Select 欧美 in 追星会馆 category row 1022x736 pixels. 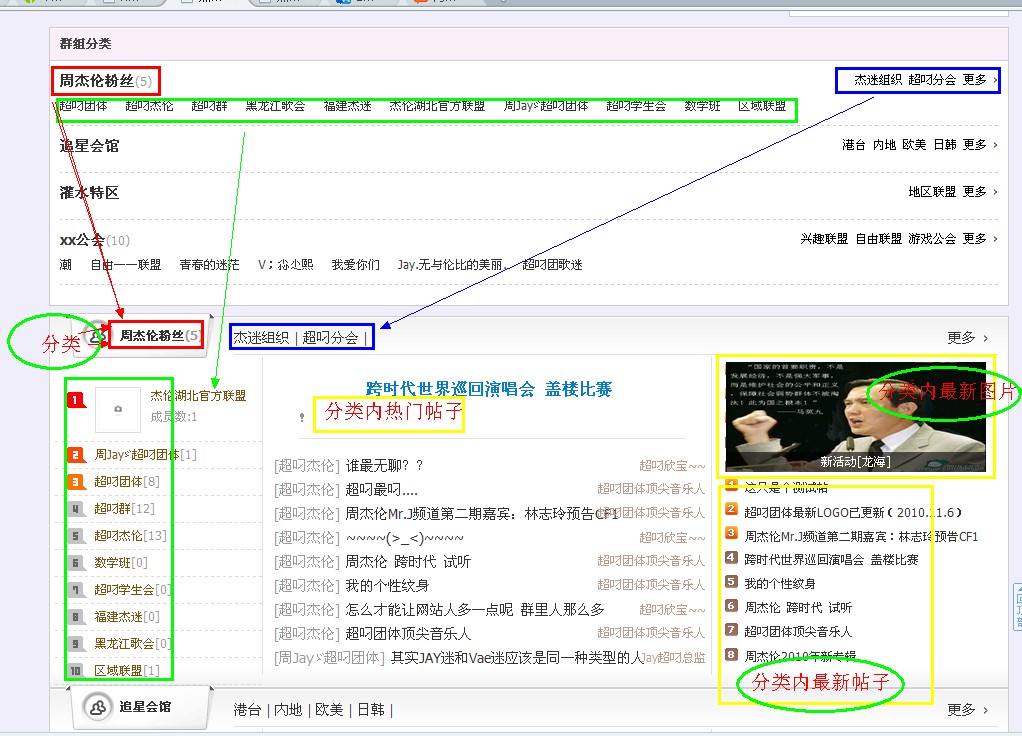[x=914, y=145]
